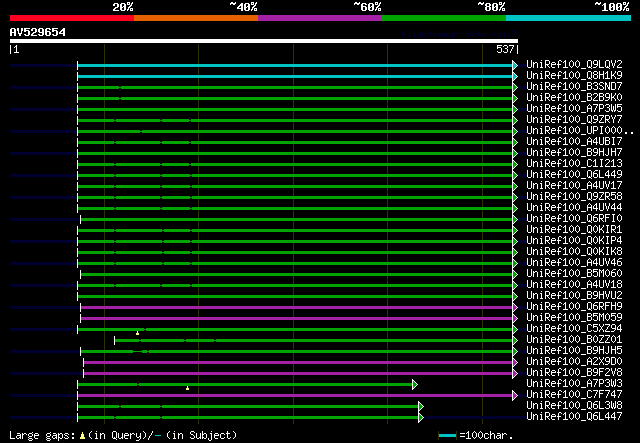Screen dimensions: 640x443
Task: Click the green arrowhead ending the Q6L3W8 alignment
Action: [421, 407]
